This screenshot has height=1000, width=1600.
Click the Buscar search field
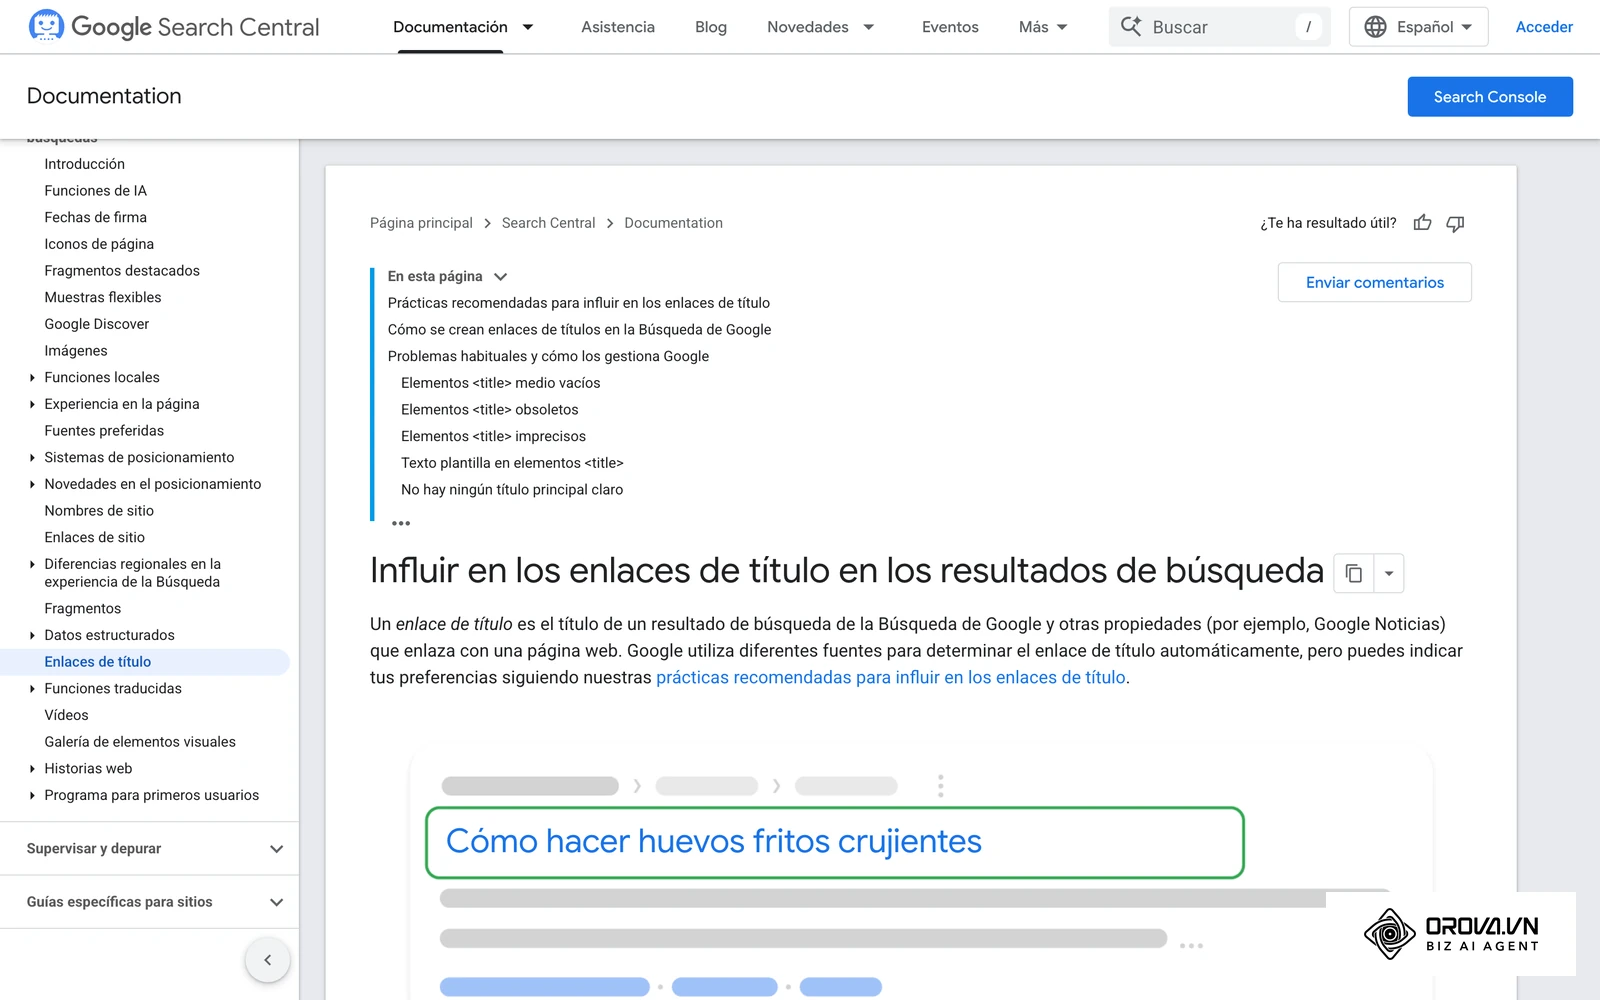(1220, 27)
